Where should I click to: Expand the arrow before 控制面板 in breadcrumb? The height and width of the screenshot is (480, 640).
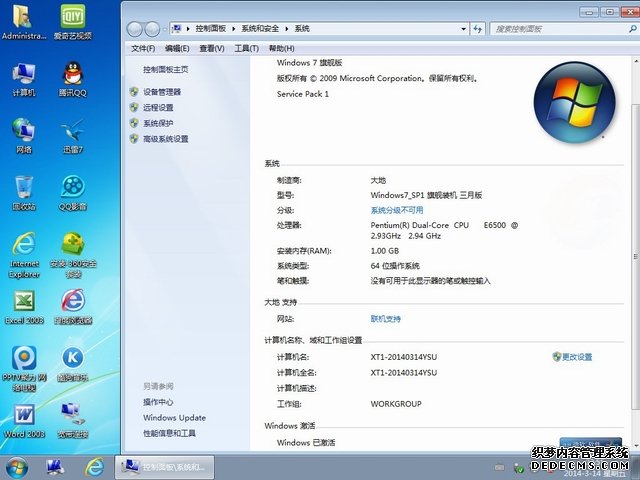pyautogui.click(x=188, y=29)
